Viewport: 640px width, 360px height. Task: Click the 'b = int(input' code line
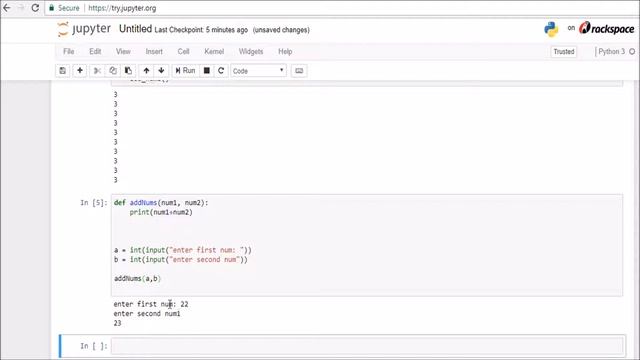tap(181, 260)
